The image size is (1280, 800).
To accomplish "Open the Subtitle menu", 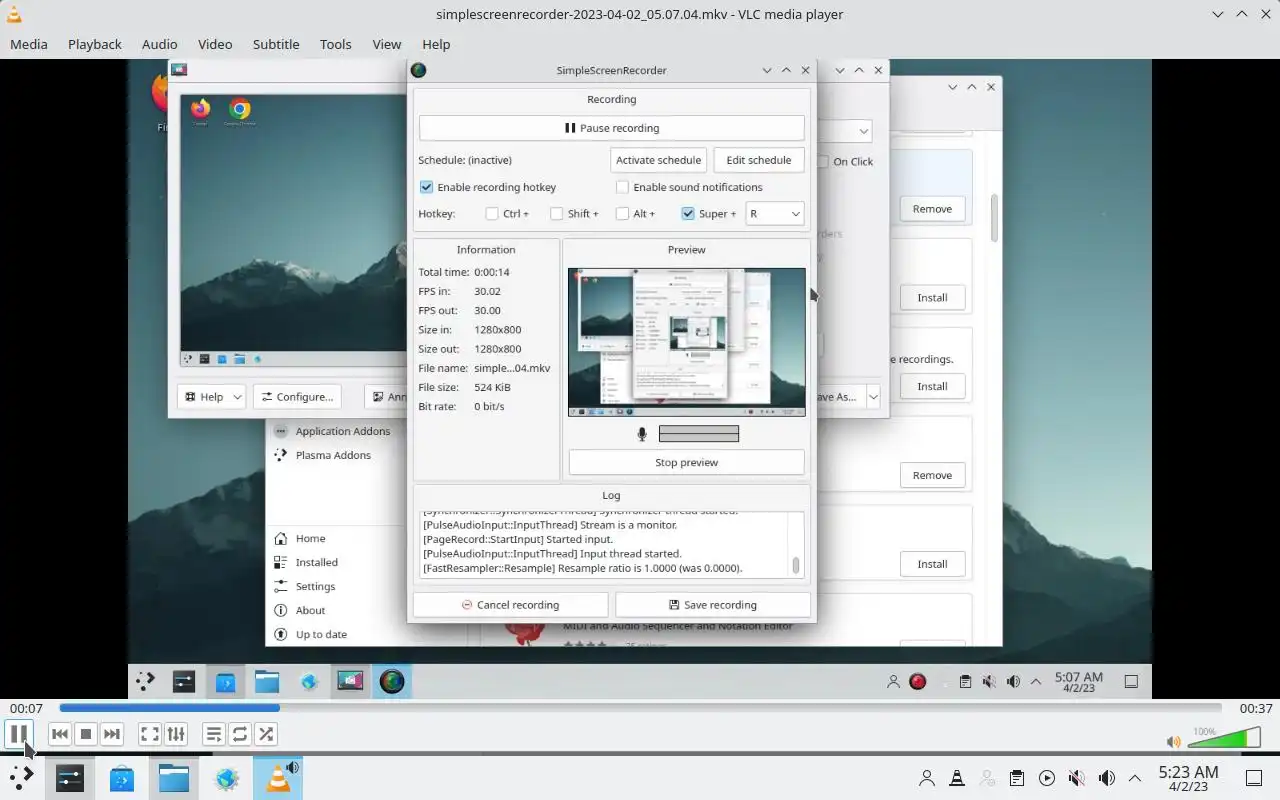I will click(x=276, y=44).
